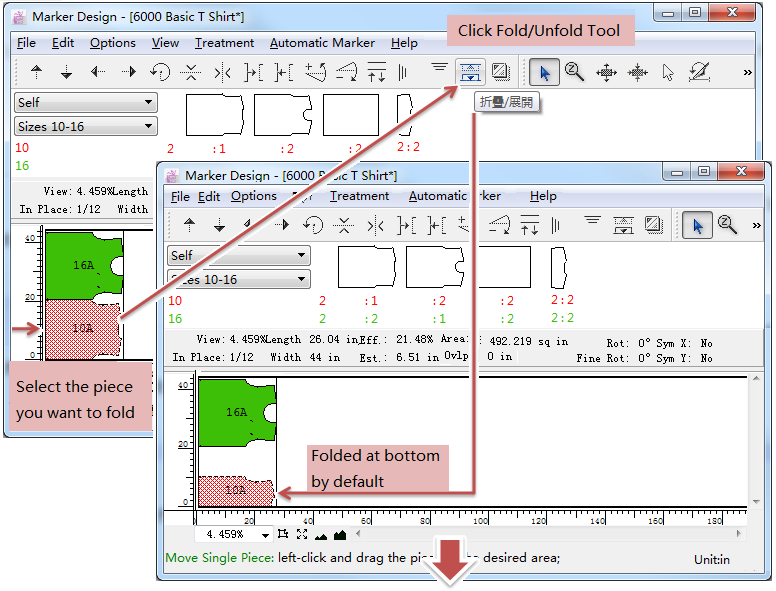Activate the zoom magnifier tool in front window

(727, 225)
